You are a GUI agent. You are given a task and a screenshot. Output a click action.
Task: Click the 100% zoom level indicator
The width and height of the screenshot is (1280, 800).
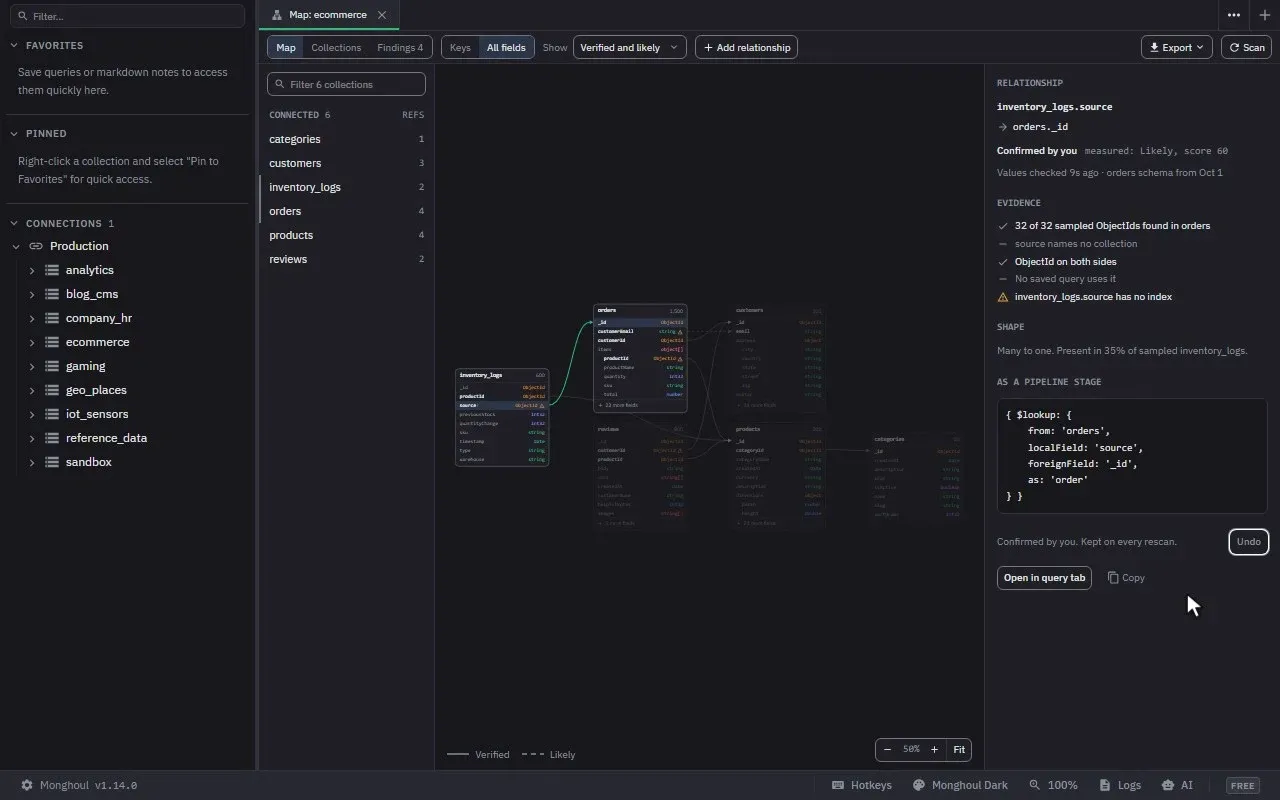(1054, 785)
